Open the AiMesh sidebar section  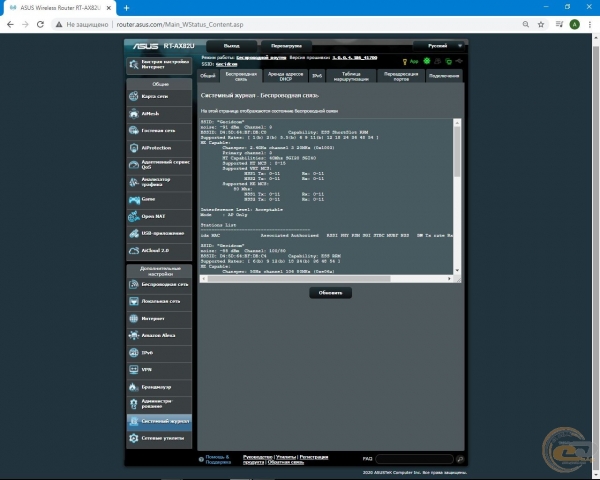[159, 114]
